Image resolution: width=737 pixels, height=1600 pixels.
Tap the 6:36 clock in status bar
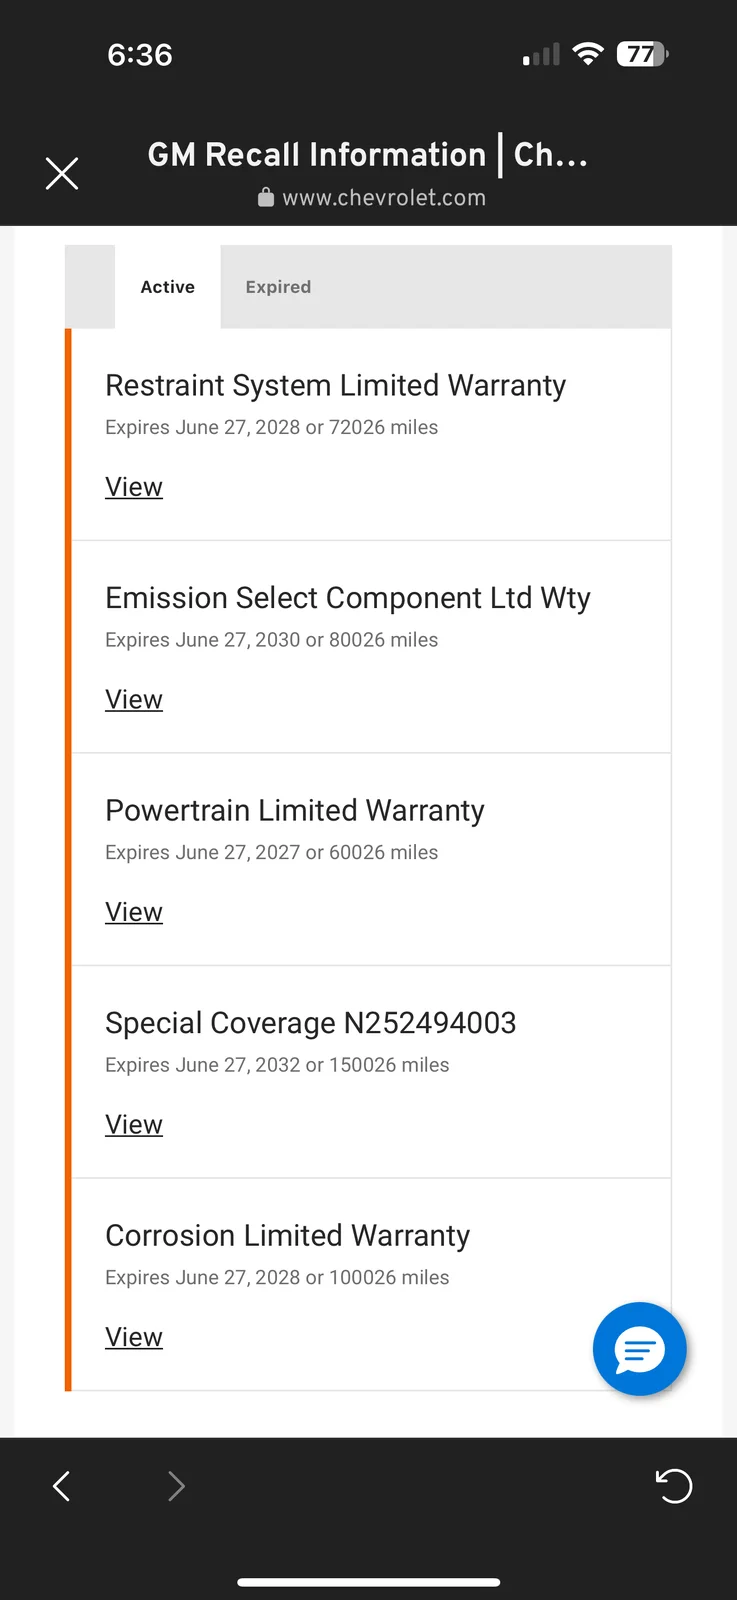(x=140, y=54)
